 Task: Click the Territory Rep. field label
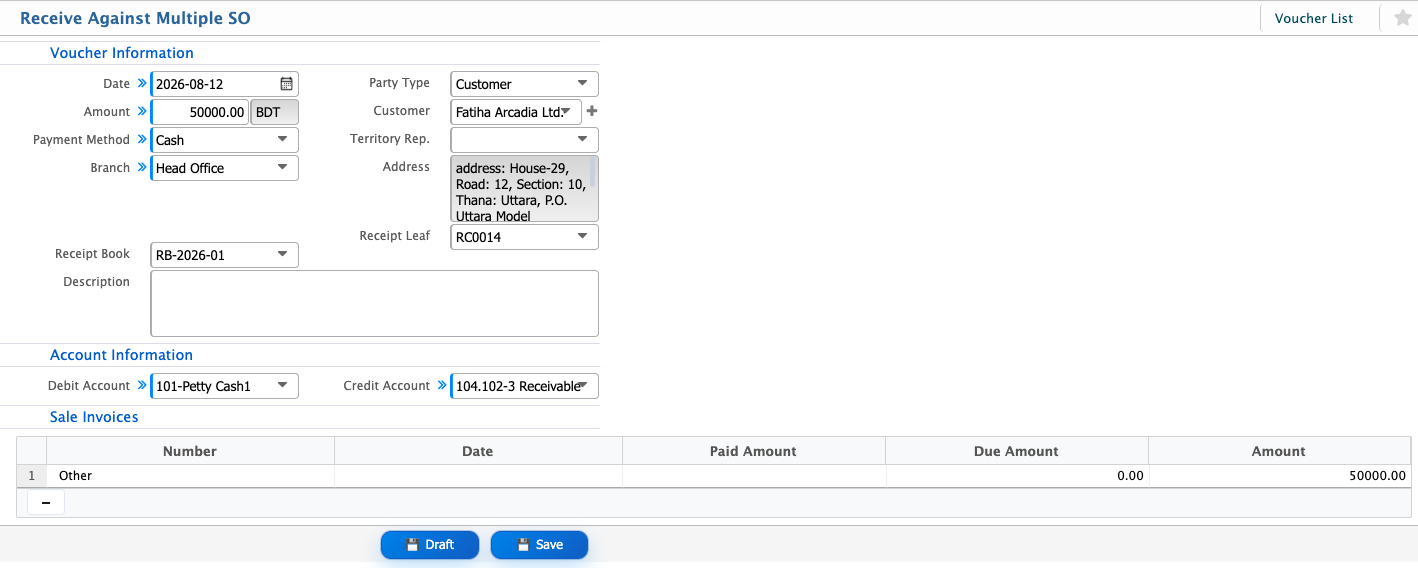coord(390,139)
